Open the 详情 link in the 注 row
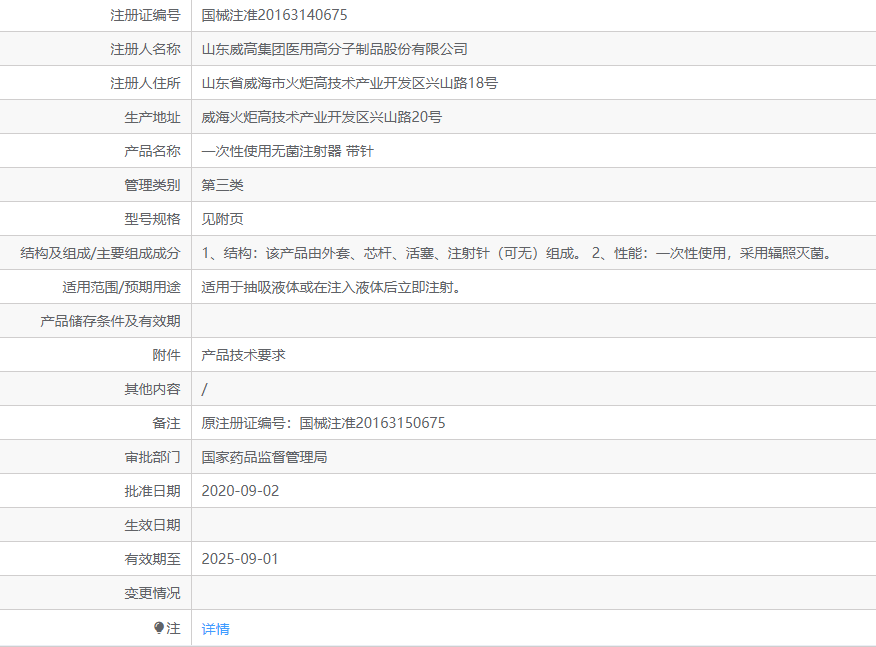The image size is (876, 647). click(x=215, y=629)
